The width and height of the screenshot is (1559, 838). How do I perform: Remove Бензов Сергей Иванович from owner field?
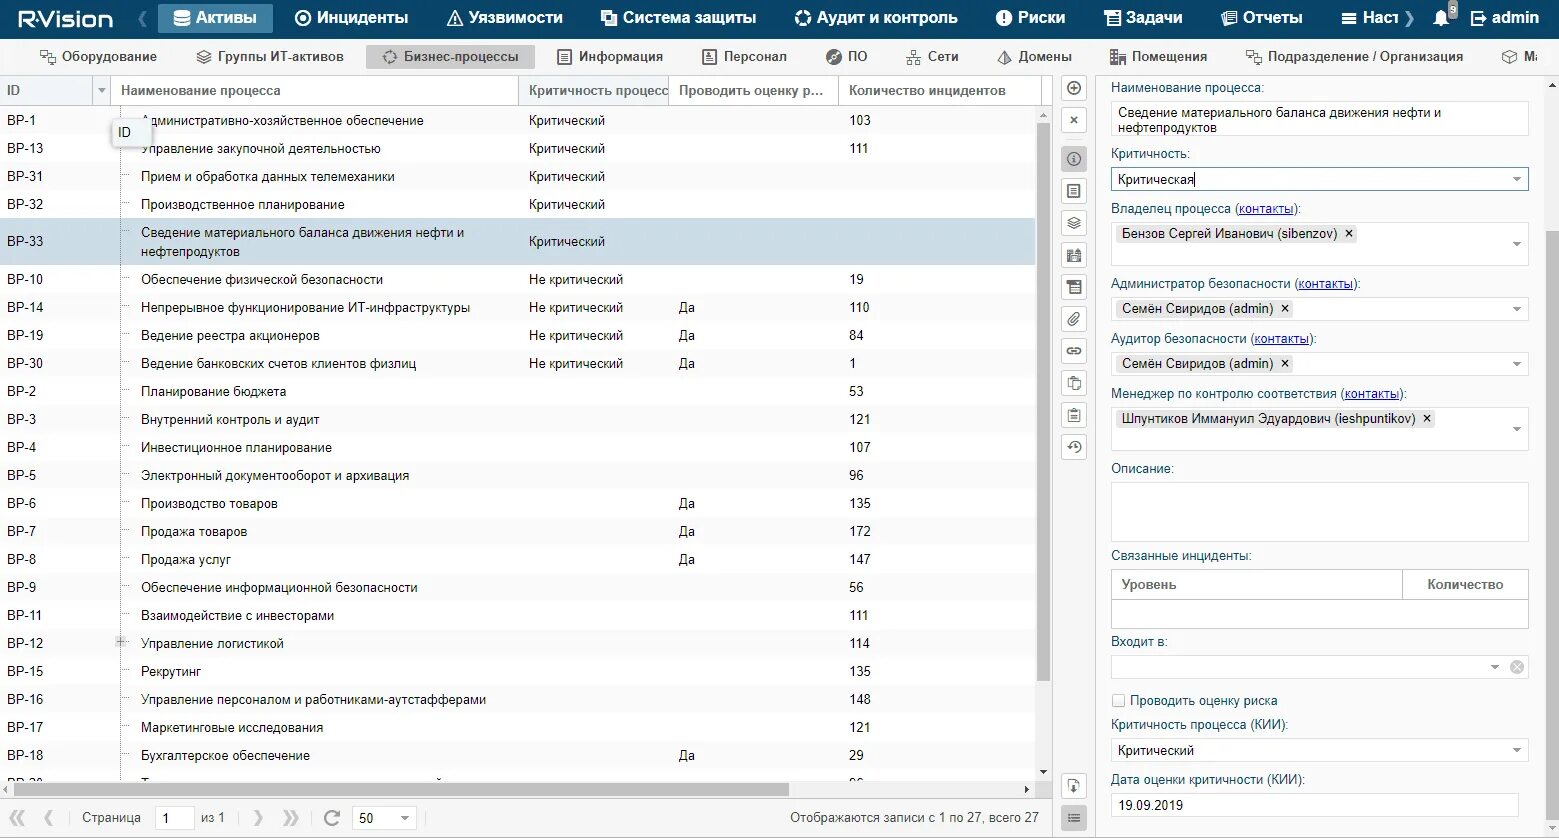1349,234
